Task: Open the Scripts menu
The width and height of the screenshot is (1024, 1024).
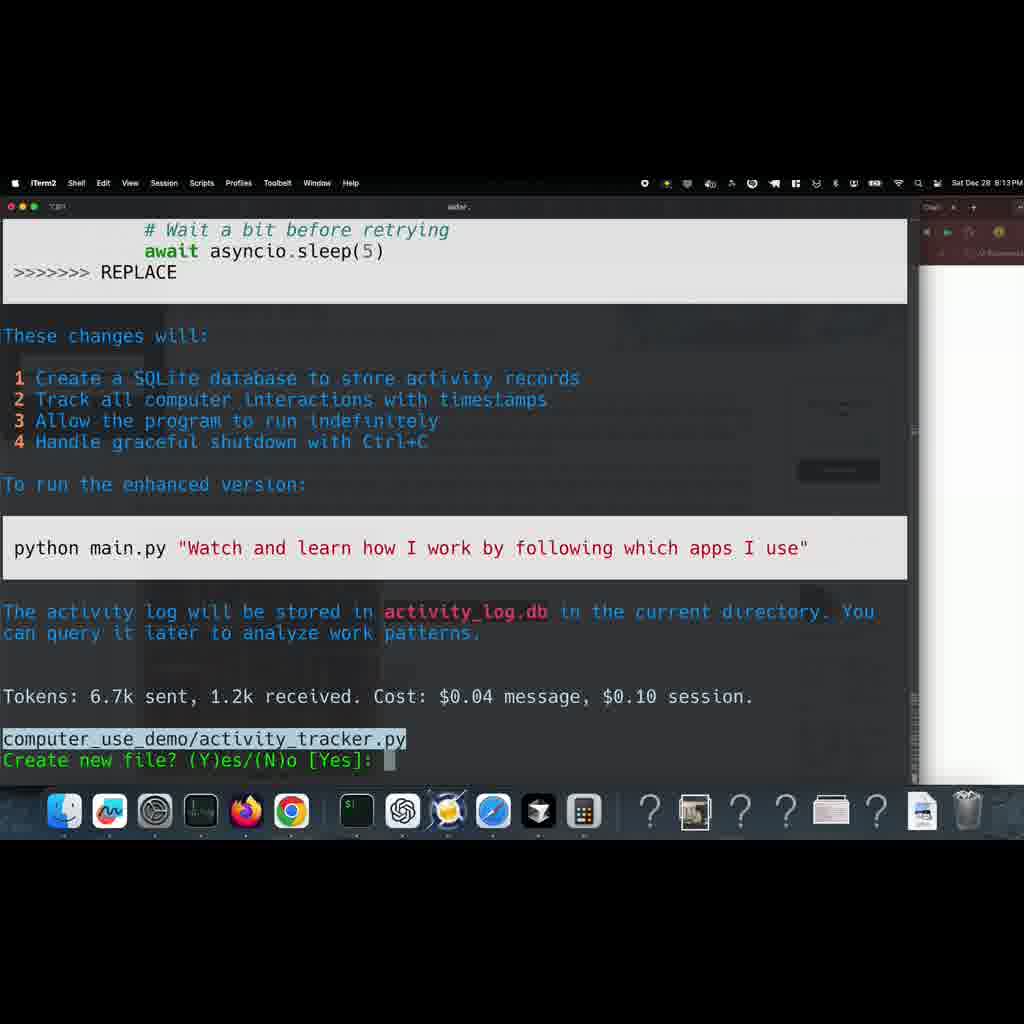Action: tap(202, 183)
